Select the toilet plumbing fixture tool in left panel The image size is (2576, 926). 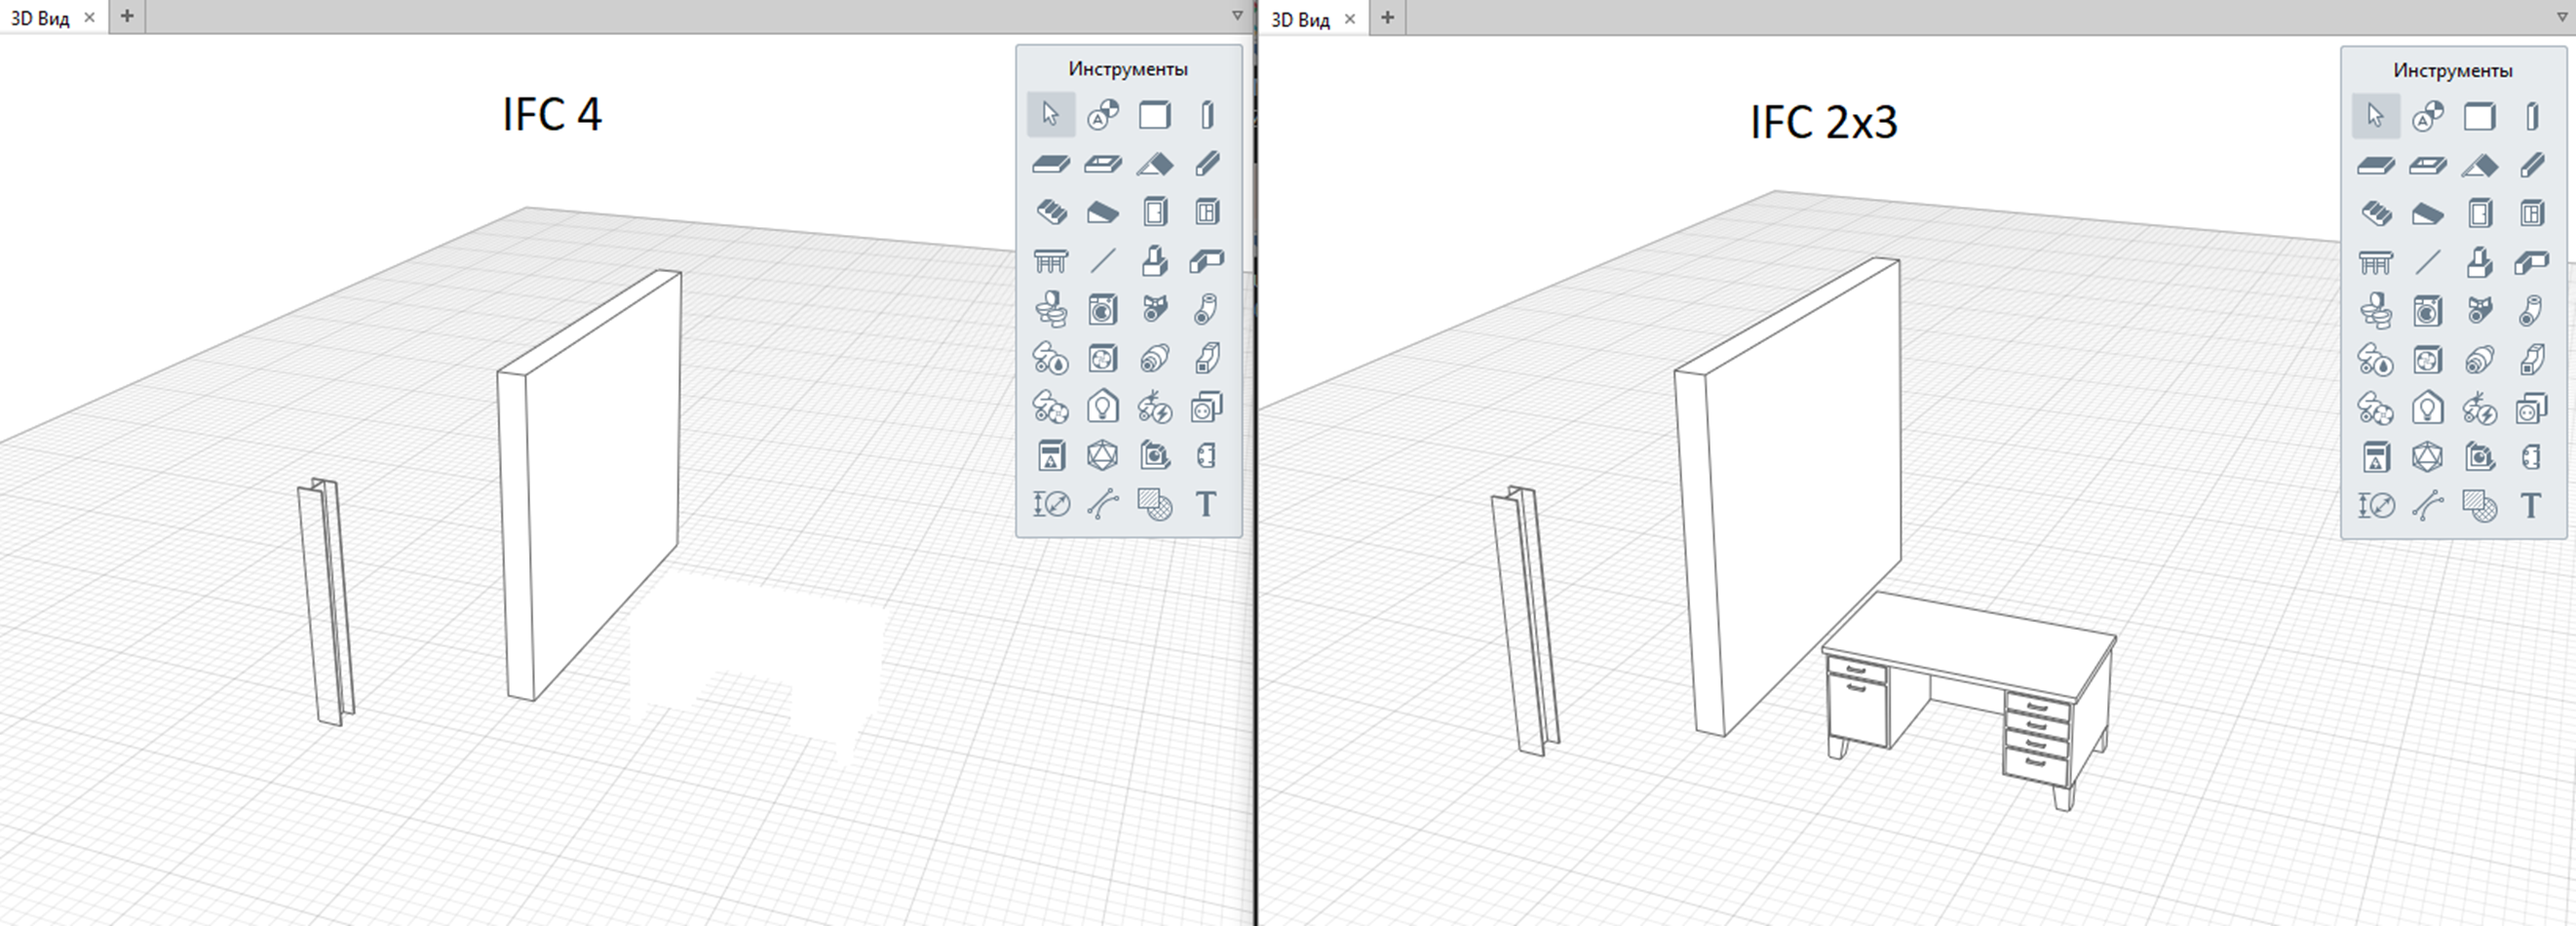[1050, 310]
